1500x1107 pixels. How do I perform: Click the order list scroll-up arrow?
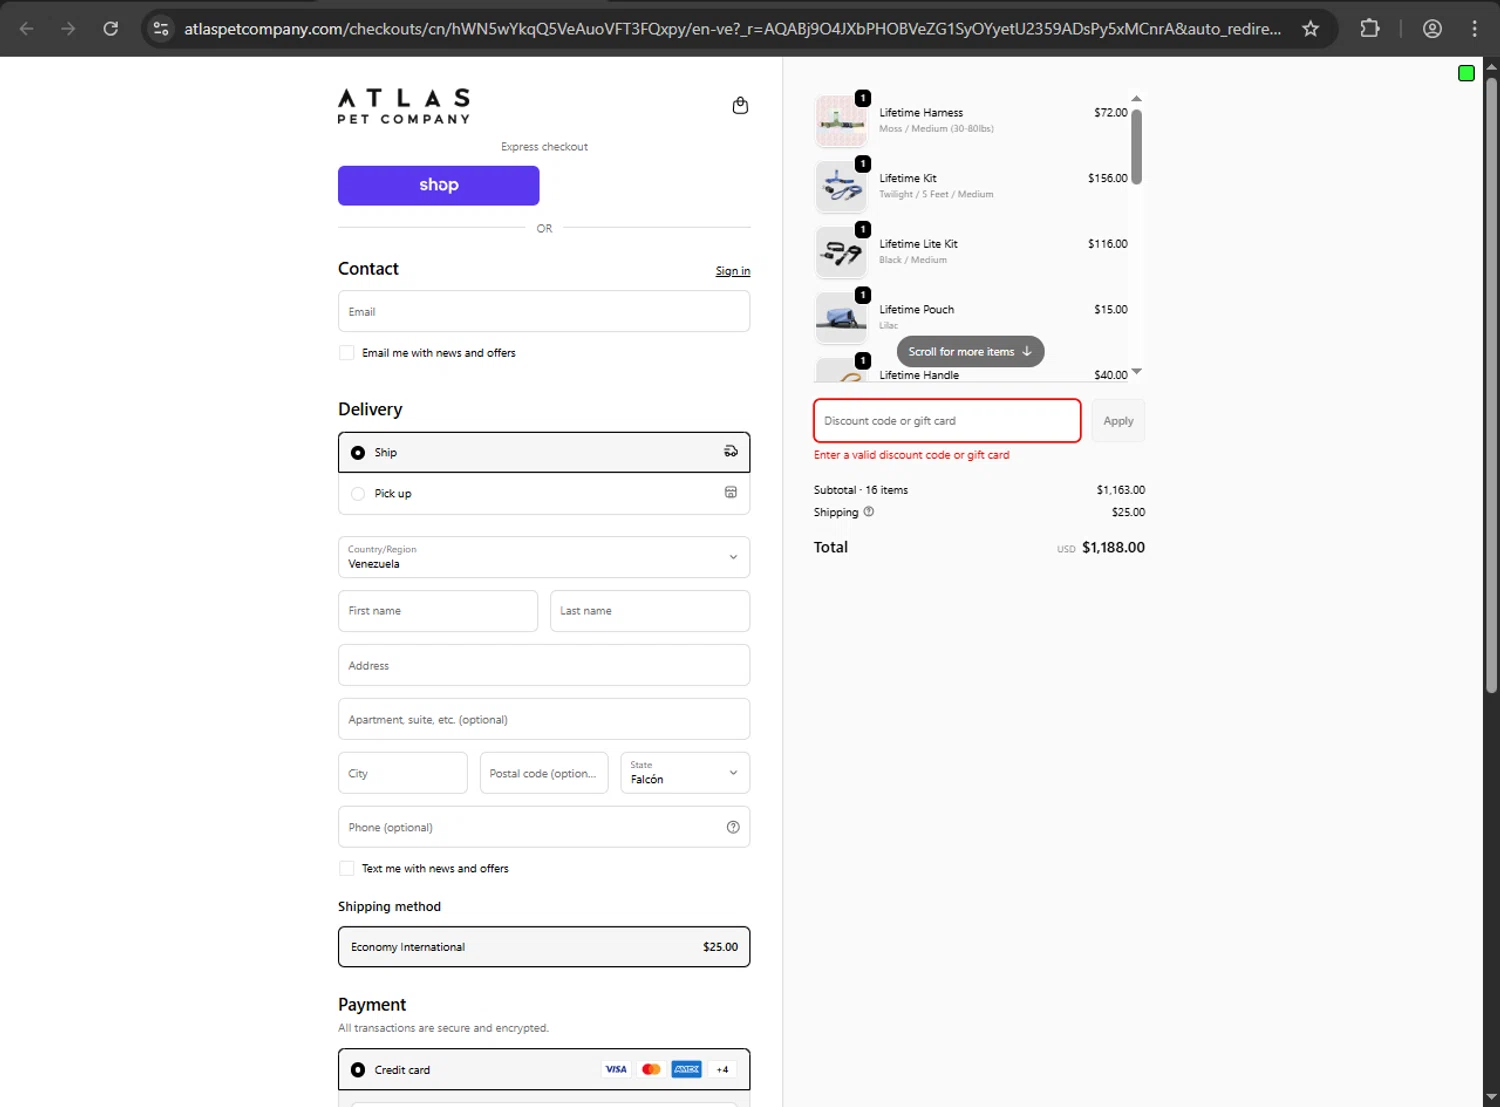tap(1136, 98)
